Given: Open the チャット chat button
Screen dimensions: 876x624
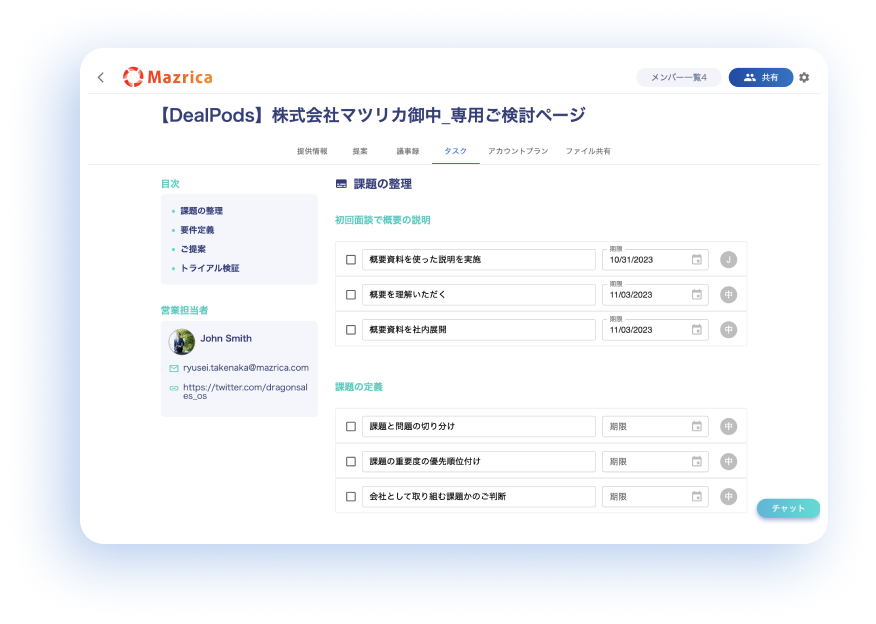Looking at the screenshot, I should click(x=788, y=508).
